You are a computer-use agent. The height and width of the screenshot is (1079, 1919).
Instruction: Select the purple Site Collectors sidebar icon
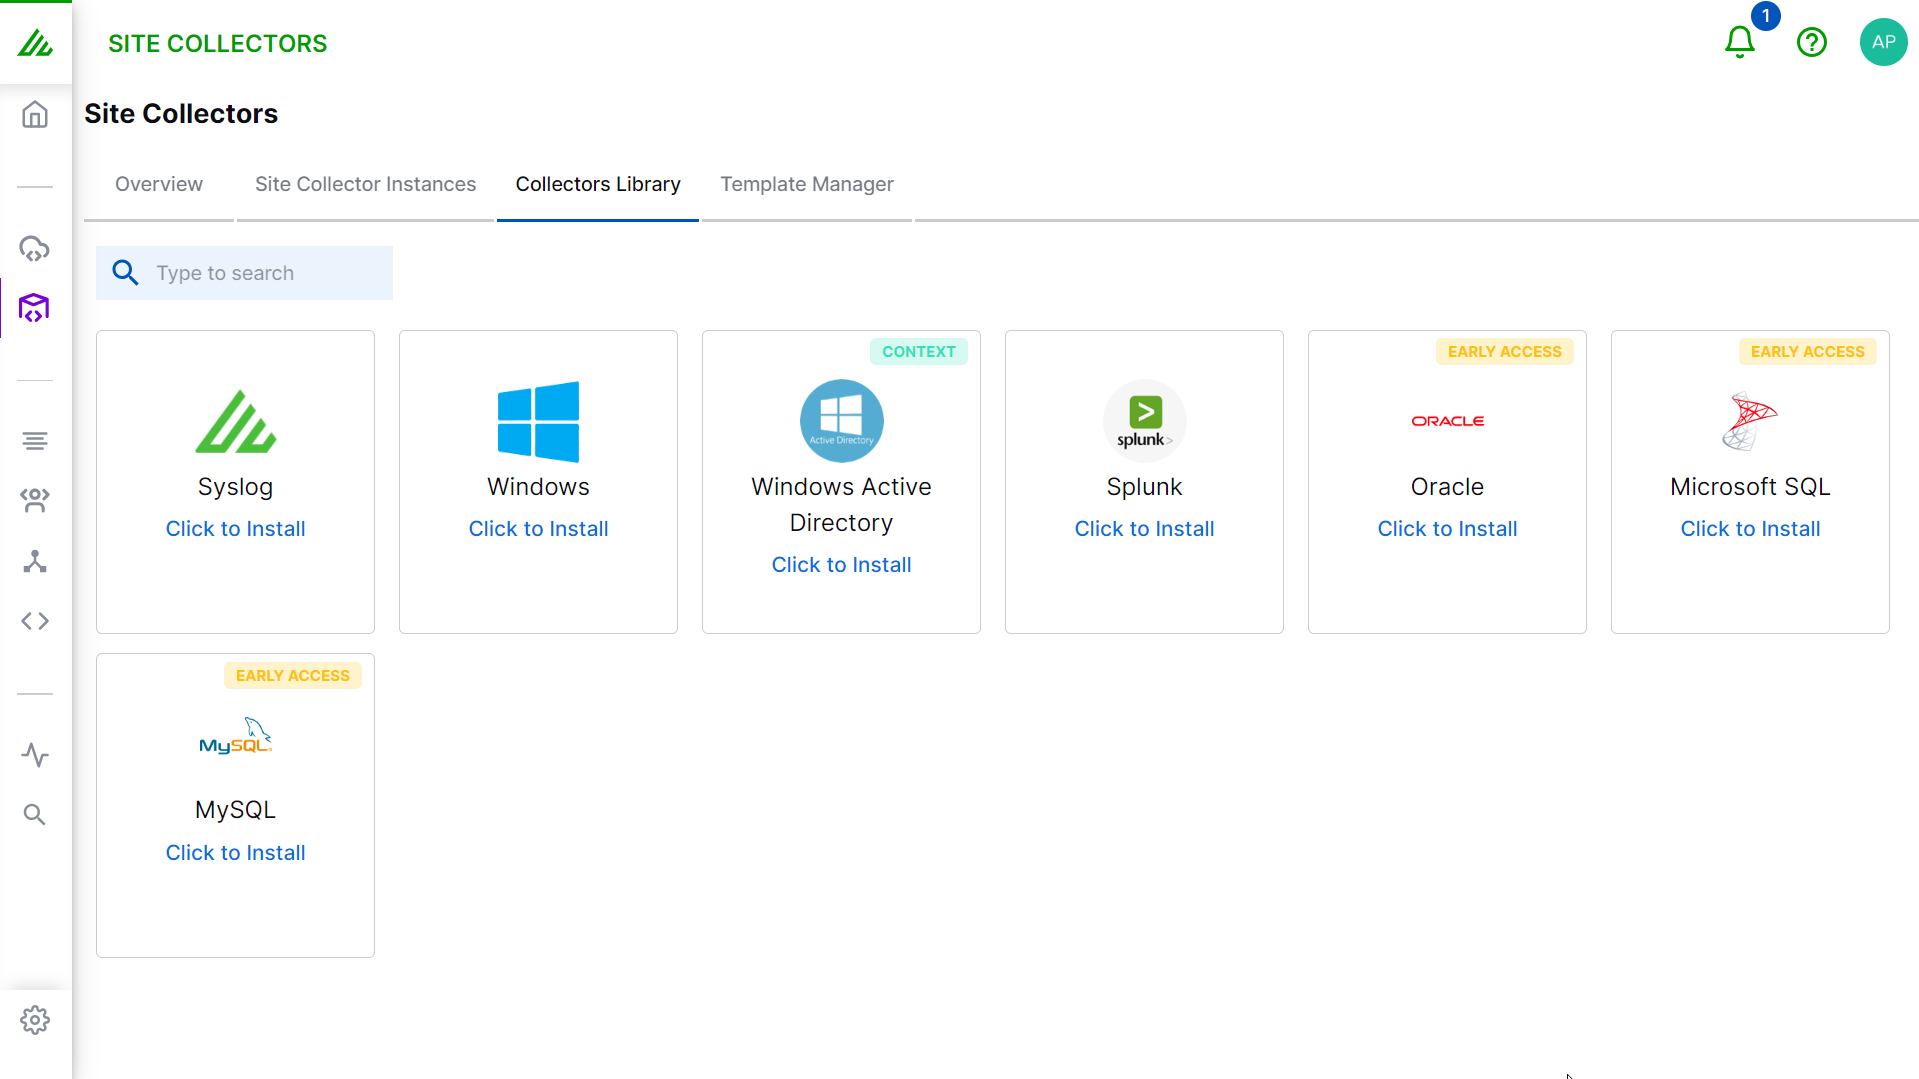pyautogui.click(x=35, y=308)
